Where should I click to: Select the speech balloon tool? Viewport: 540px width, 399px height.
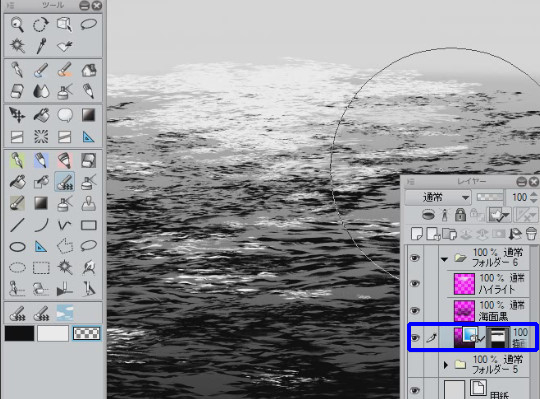[64, 115]
